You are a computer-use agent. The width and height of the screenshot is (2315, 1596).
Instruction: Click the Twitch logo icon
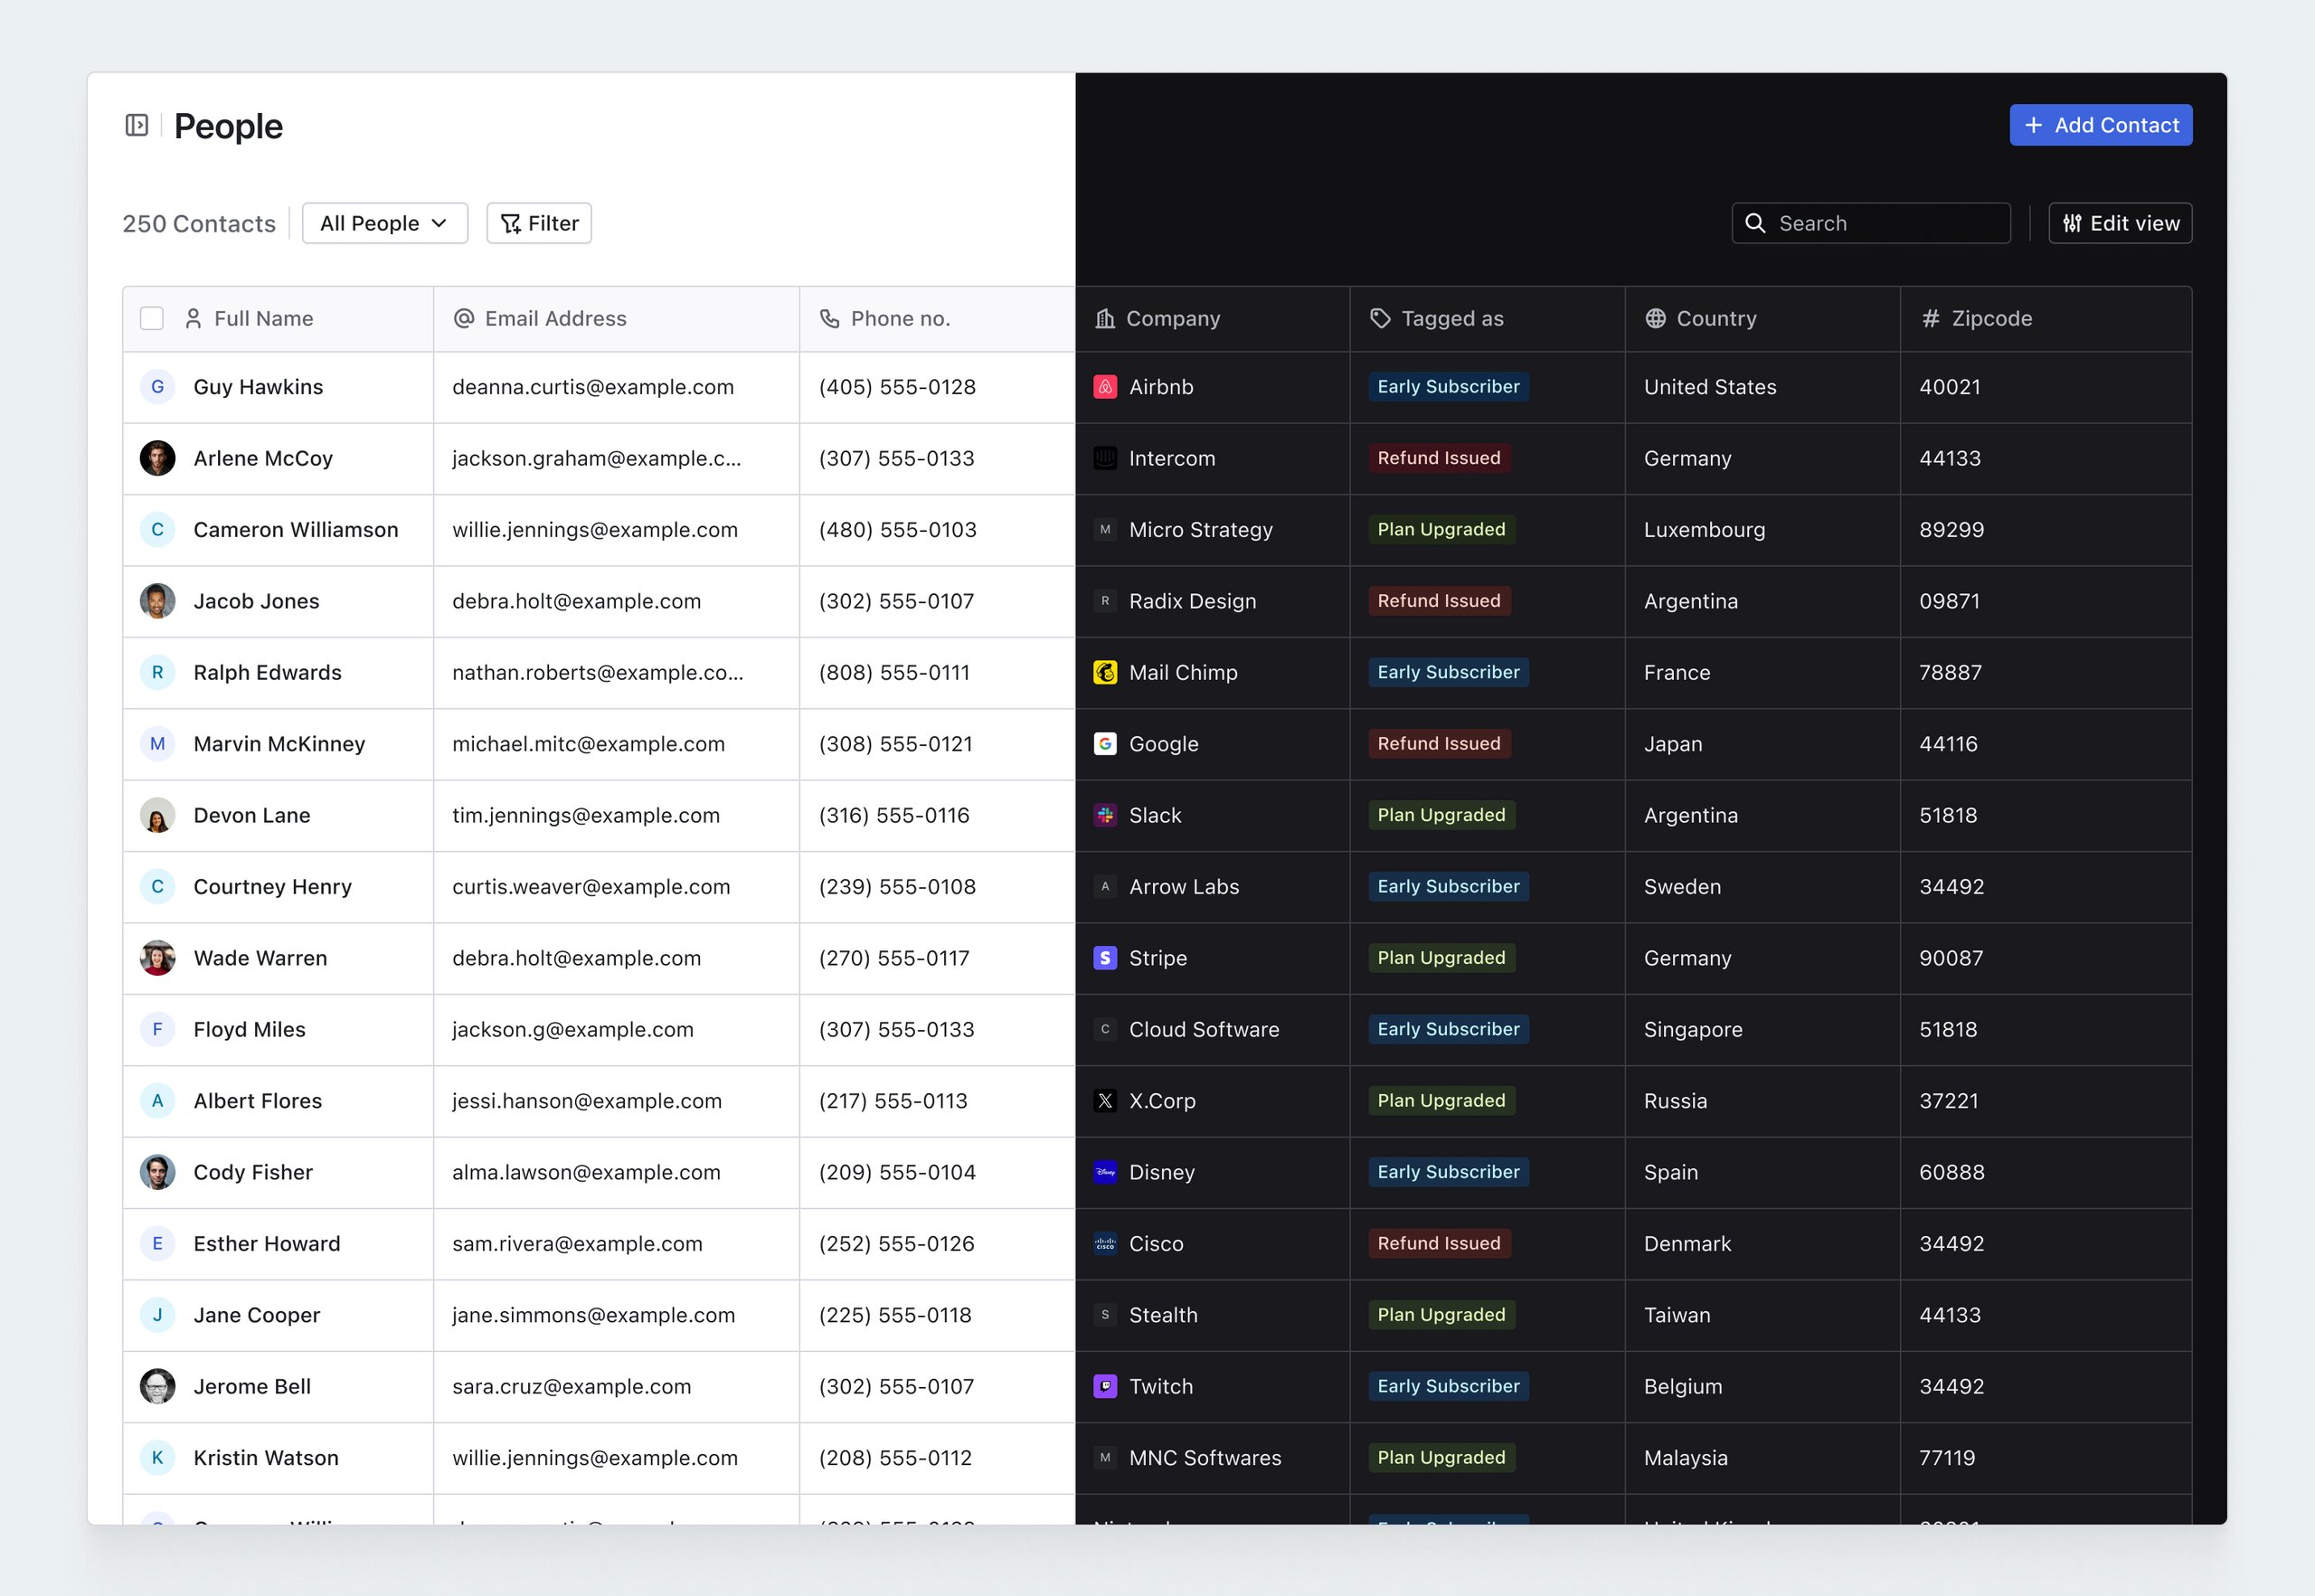1105,1386
